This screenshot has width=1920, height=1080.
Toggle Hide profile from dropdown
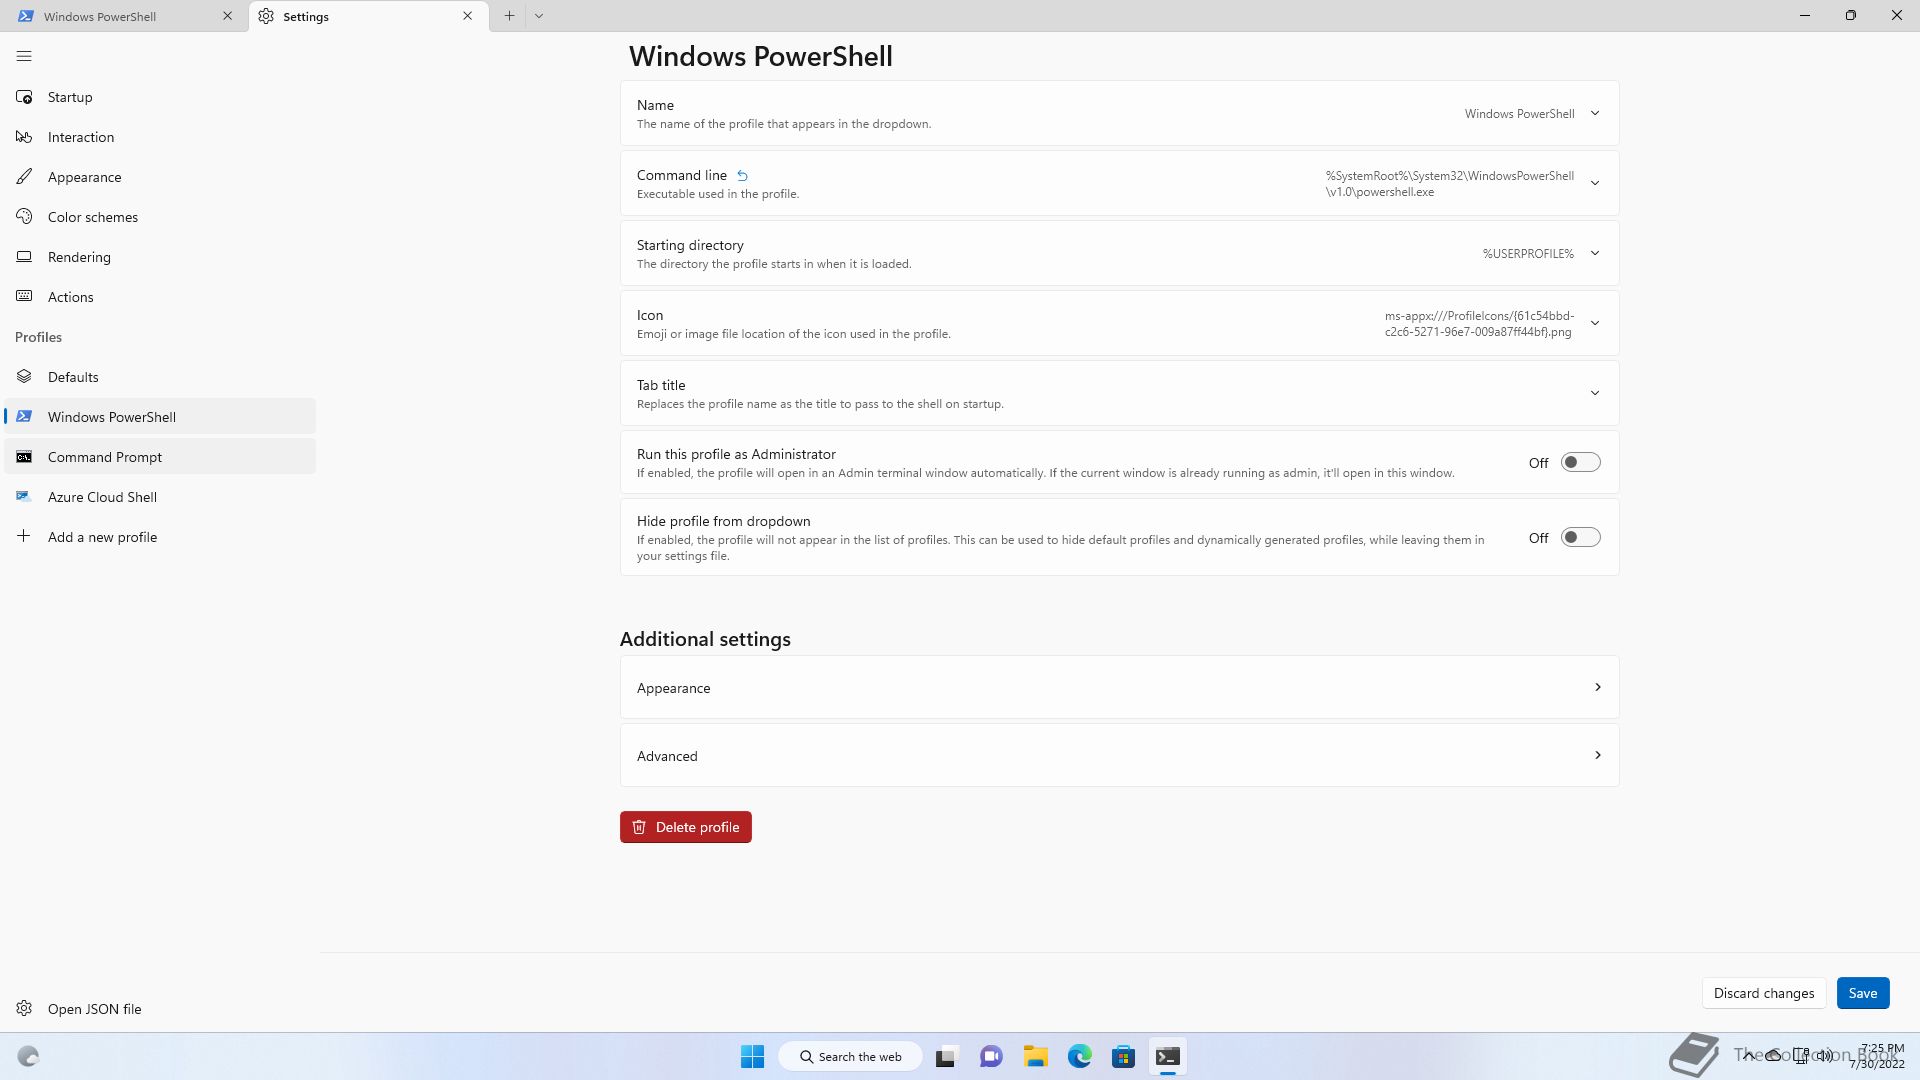click(1580, 538)
